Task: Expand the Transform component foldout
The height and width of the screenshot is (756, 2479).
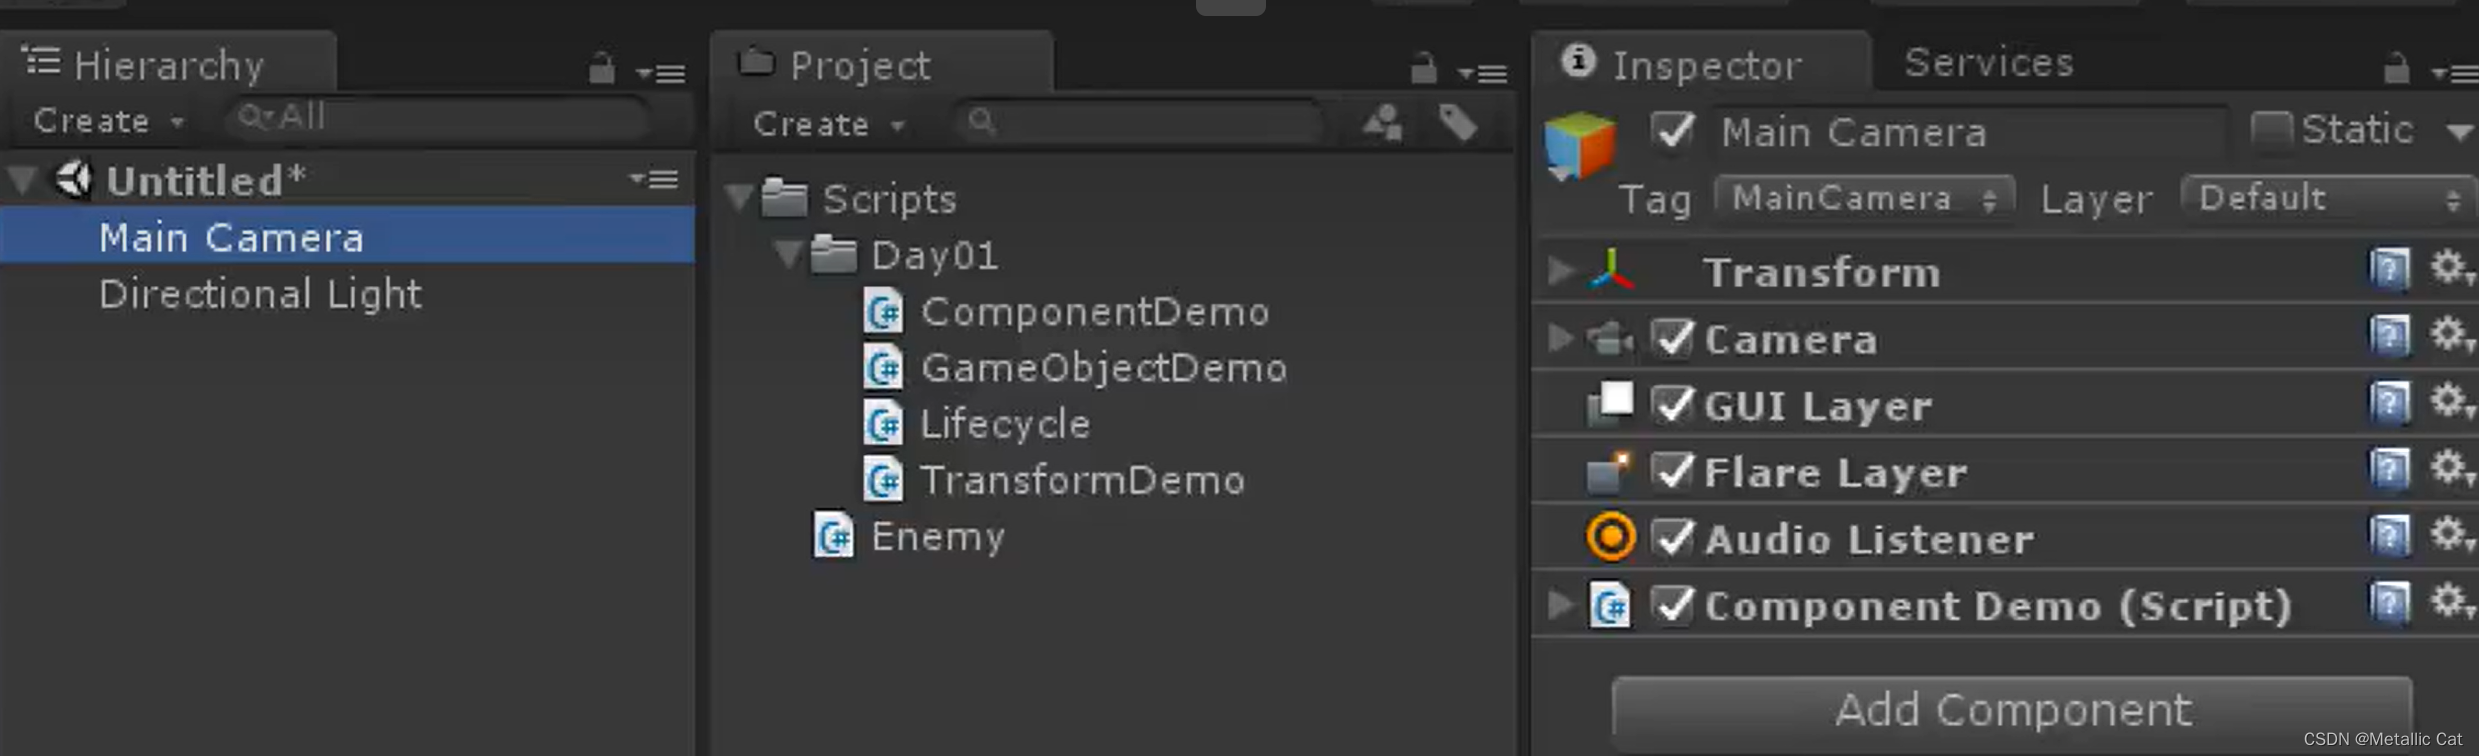Action: pos(1559,270)
